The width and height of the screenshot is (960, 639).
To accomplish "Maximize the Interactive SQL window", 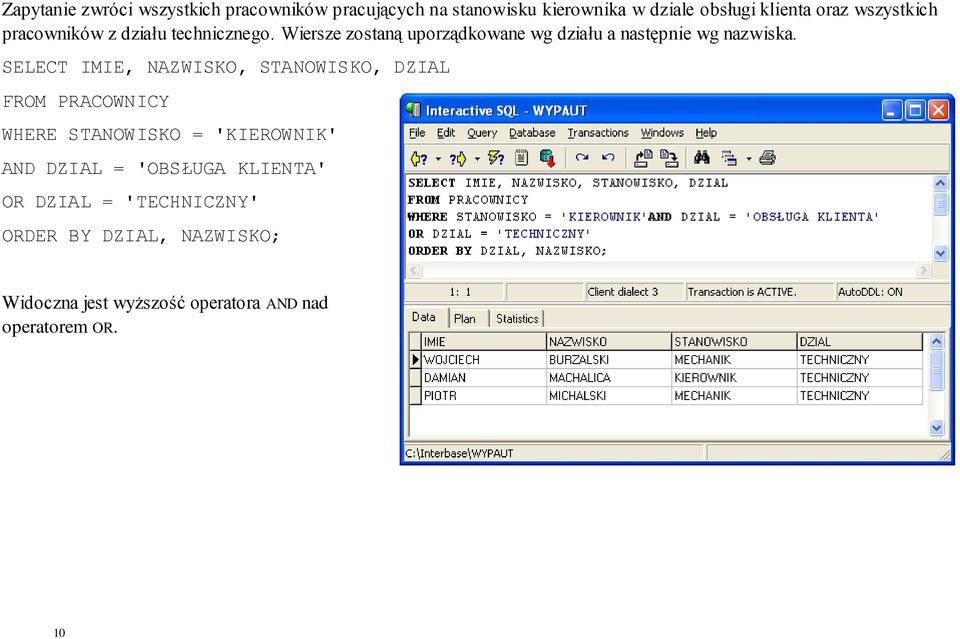I will (x=915, y=110).
